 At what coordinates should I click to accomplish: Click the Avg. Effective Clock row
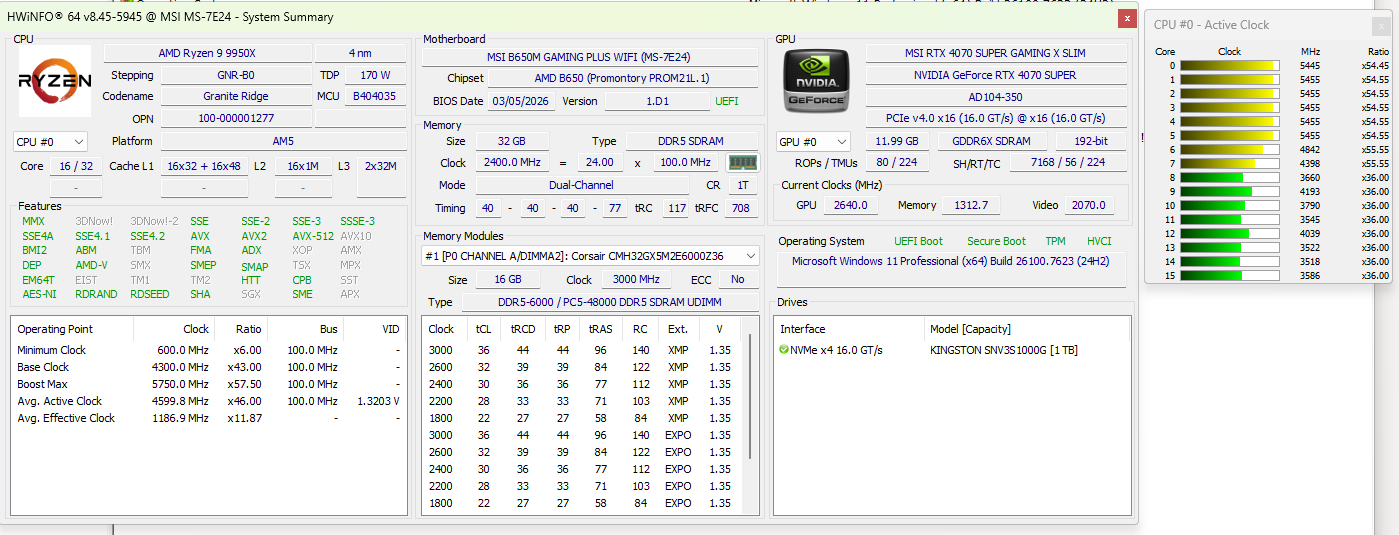tap(208, 418)
